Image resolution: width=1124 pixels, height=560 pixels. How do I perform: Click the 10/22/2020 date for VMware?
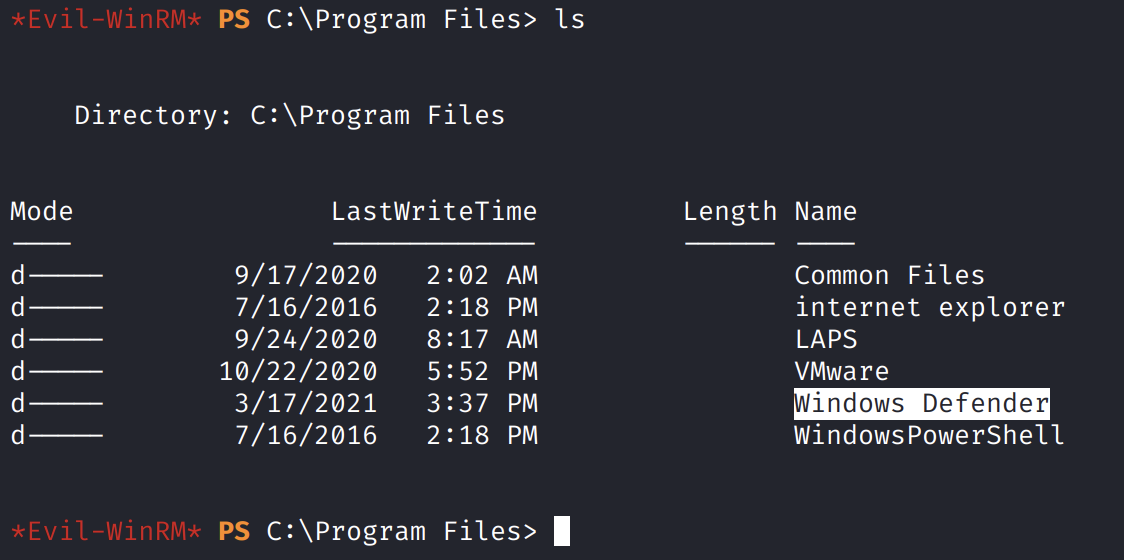(x=298, y=371)
